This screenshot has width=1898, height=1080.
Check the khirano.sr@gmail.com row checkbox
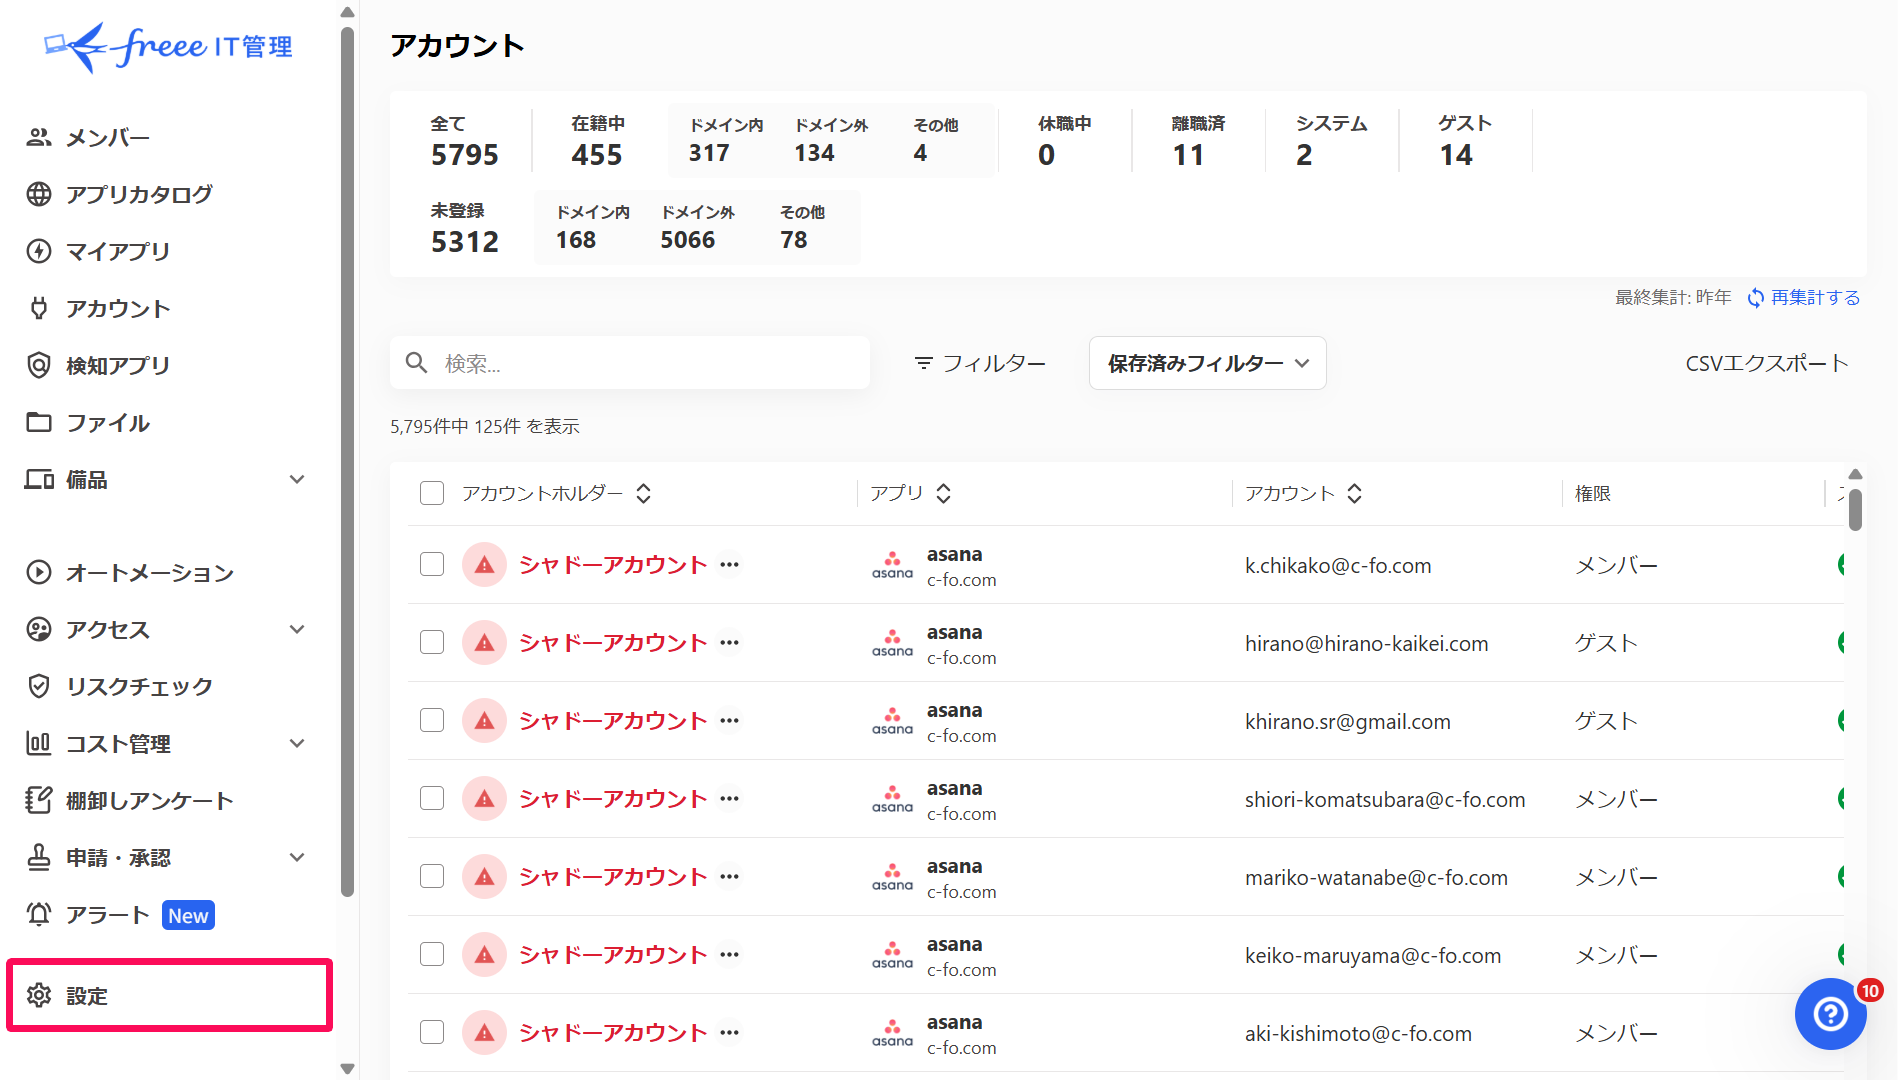tap(432, 720)
